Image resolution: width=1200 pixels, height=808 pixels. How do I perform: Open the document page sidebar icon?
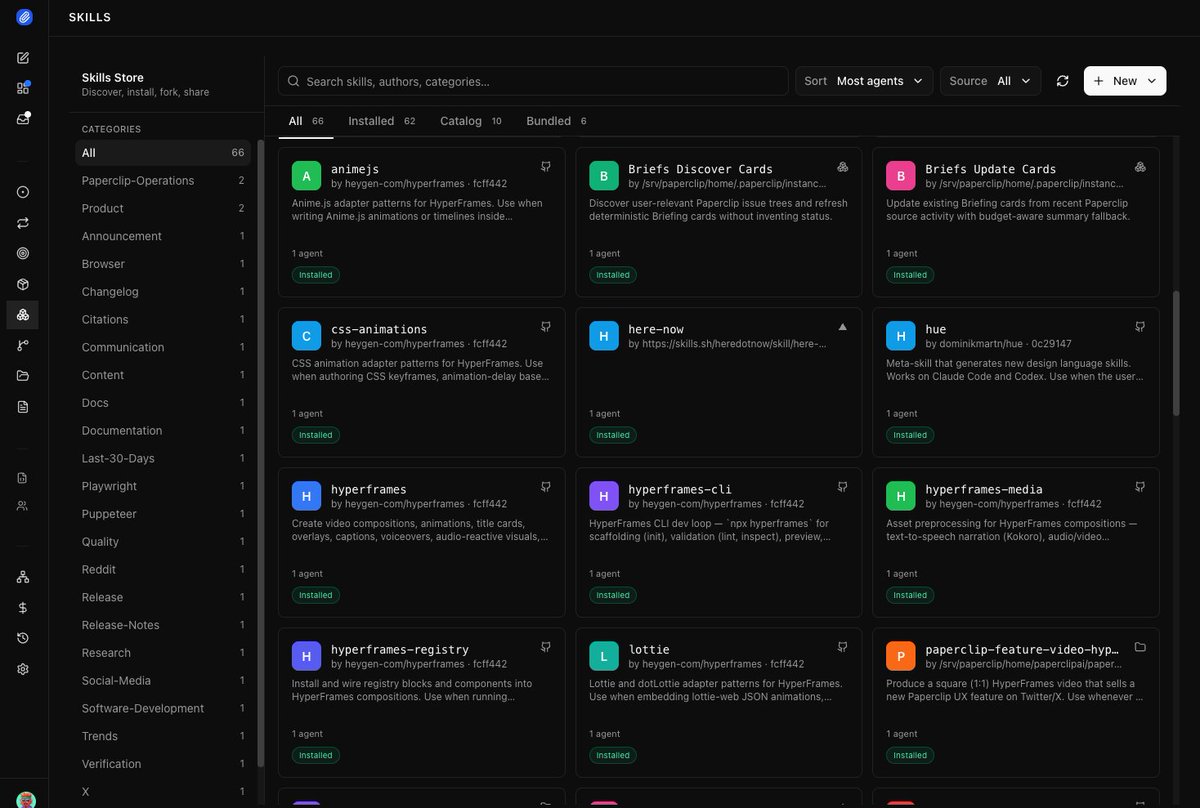click(x=23, y=406)
